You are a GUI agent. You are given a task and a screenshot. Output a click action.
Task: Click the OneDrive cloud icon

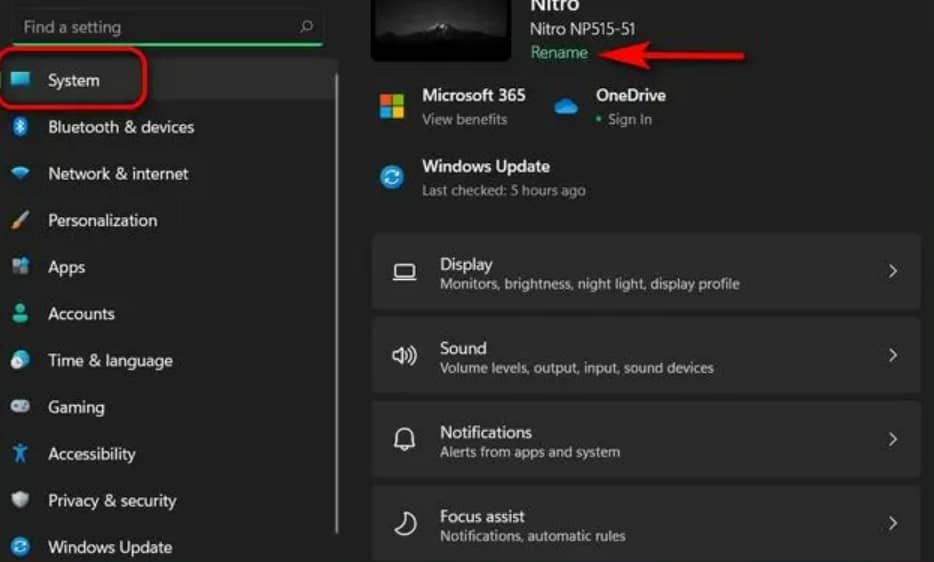click(x=565, y=107)
